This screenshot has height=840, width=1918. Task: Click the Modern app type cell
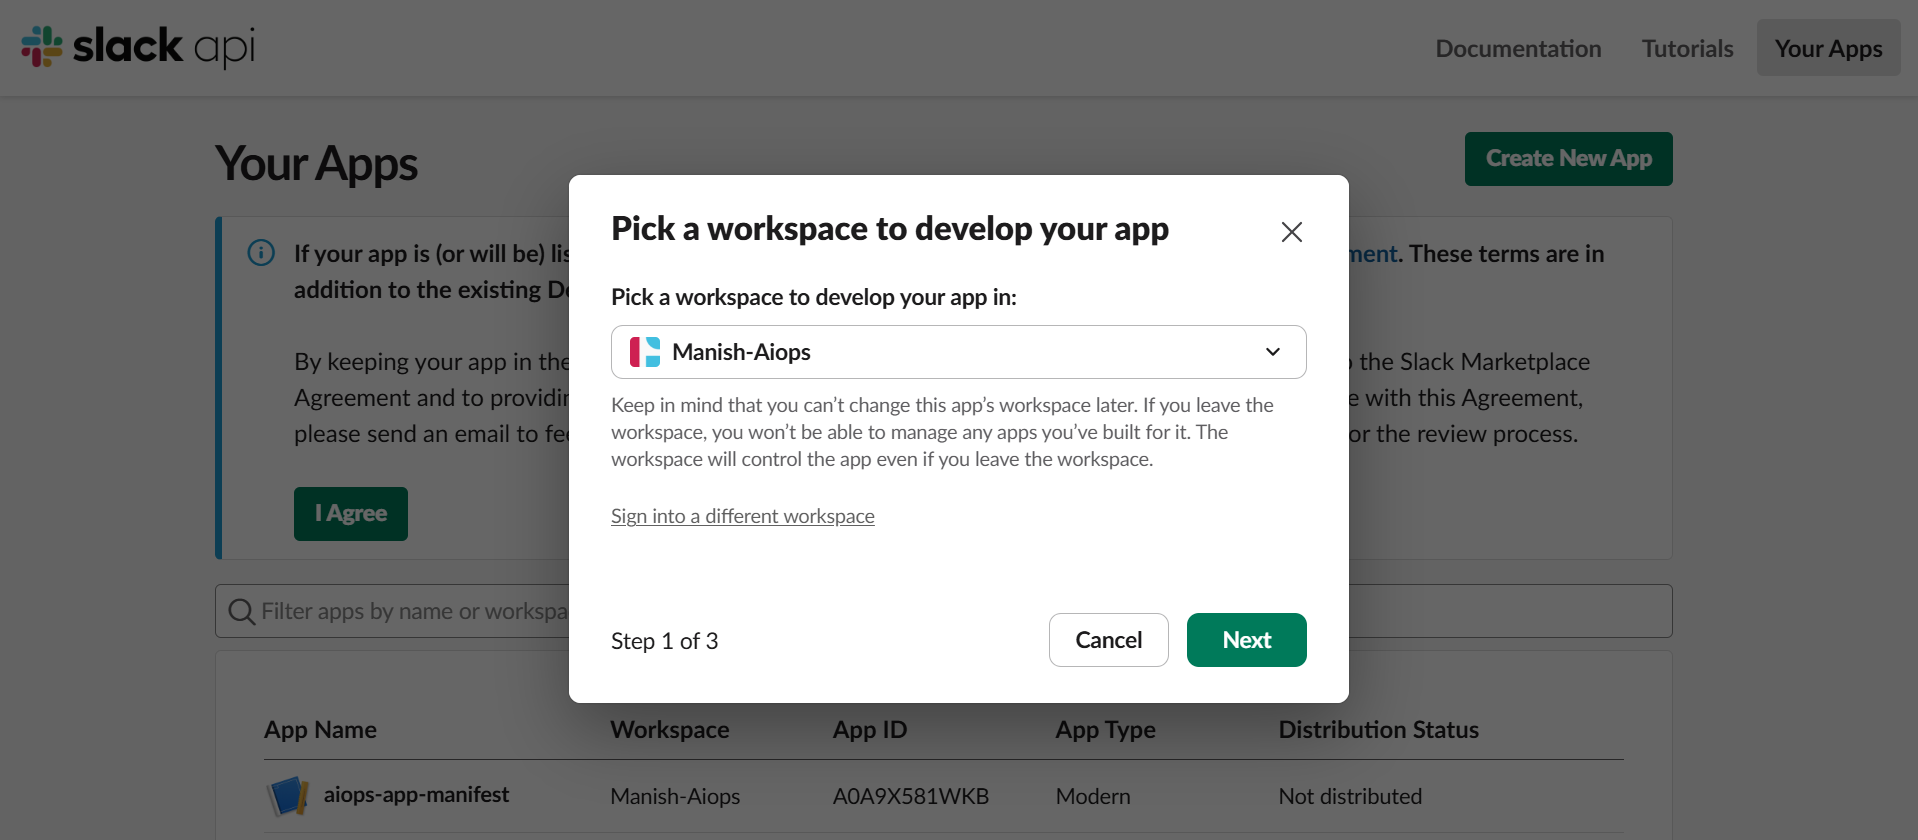tap(1093, 796)
